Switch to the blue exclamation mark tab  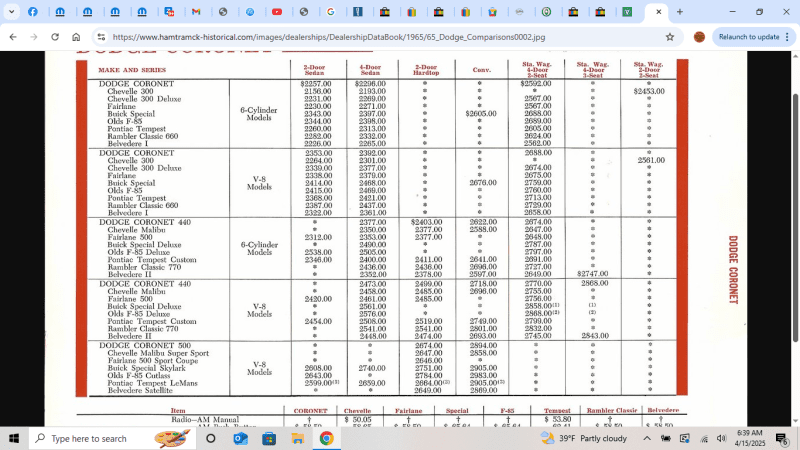click(358, 12)
